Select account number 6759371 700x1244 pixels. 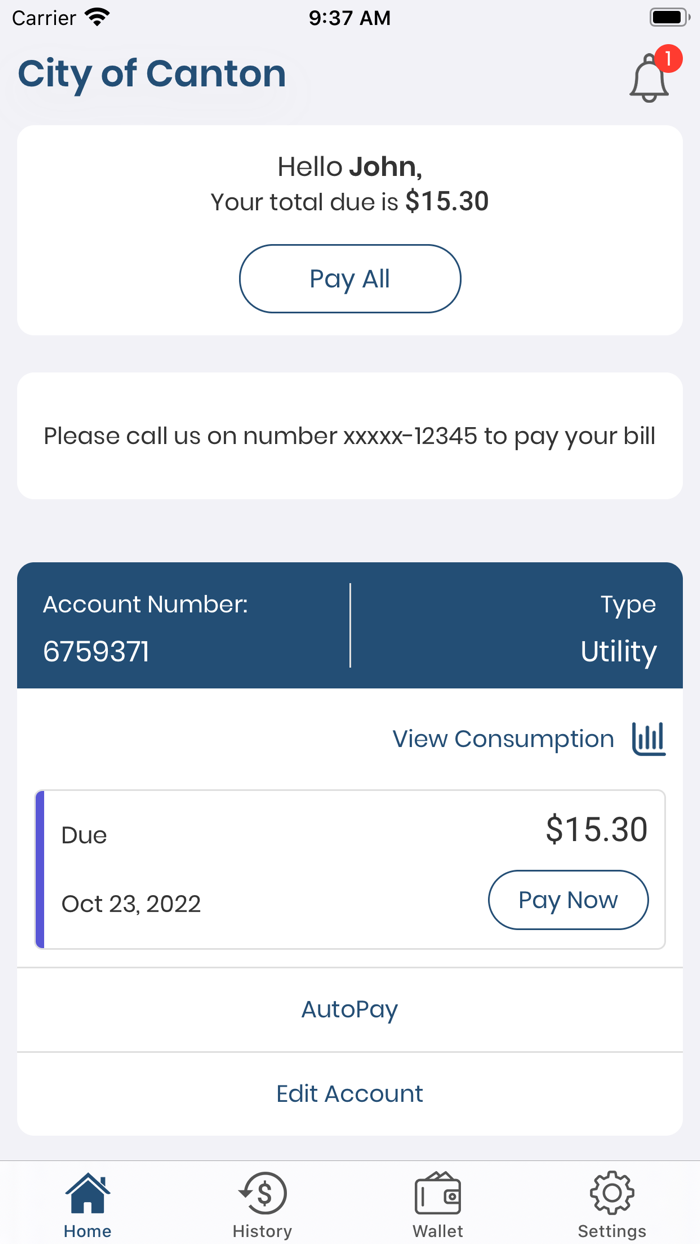(96, 652)
